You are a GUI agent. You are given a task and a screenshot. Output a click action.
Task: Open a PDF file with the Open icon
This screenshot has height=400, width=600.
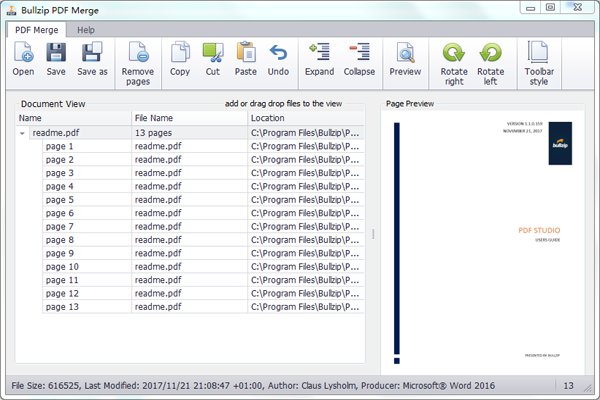23,59
